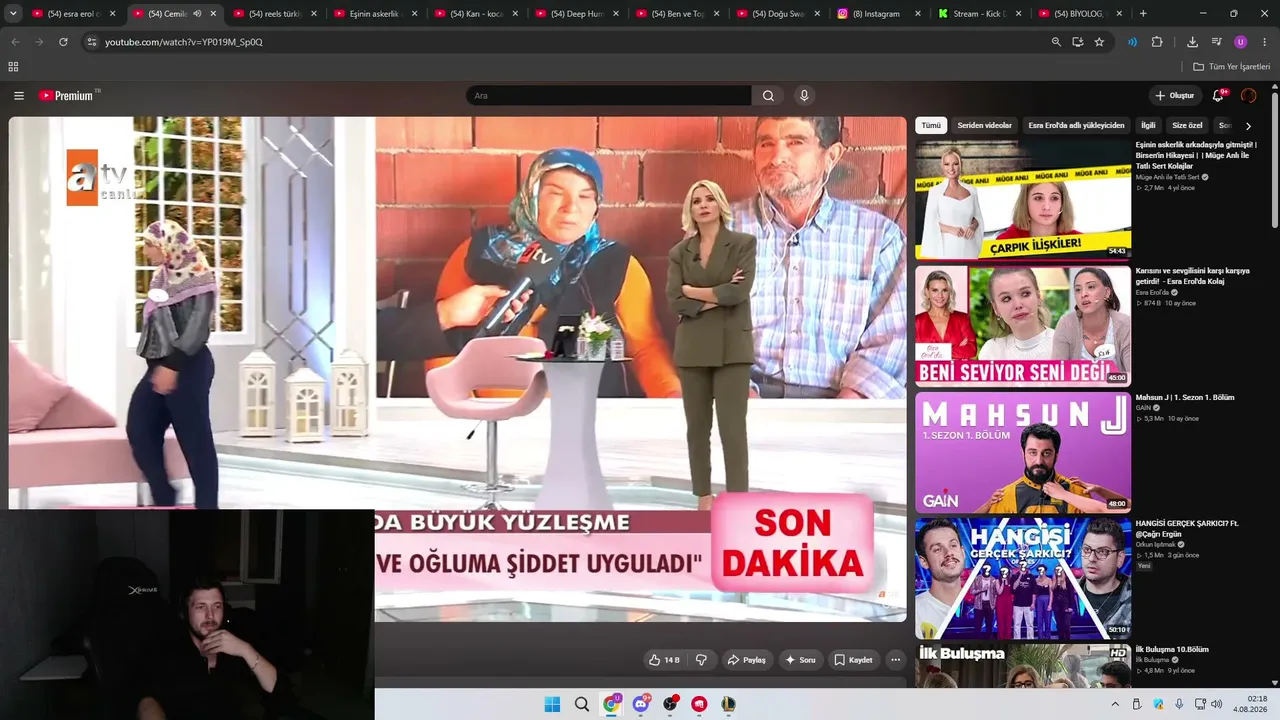The height and width of the screenshot is (720, 1280).
Task: Open YouTube notifications bell
Action: click(1218, 96)
